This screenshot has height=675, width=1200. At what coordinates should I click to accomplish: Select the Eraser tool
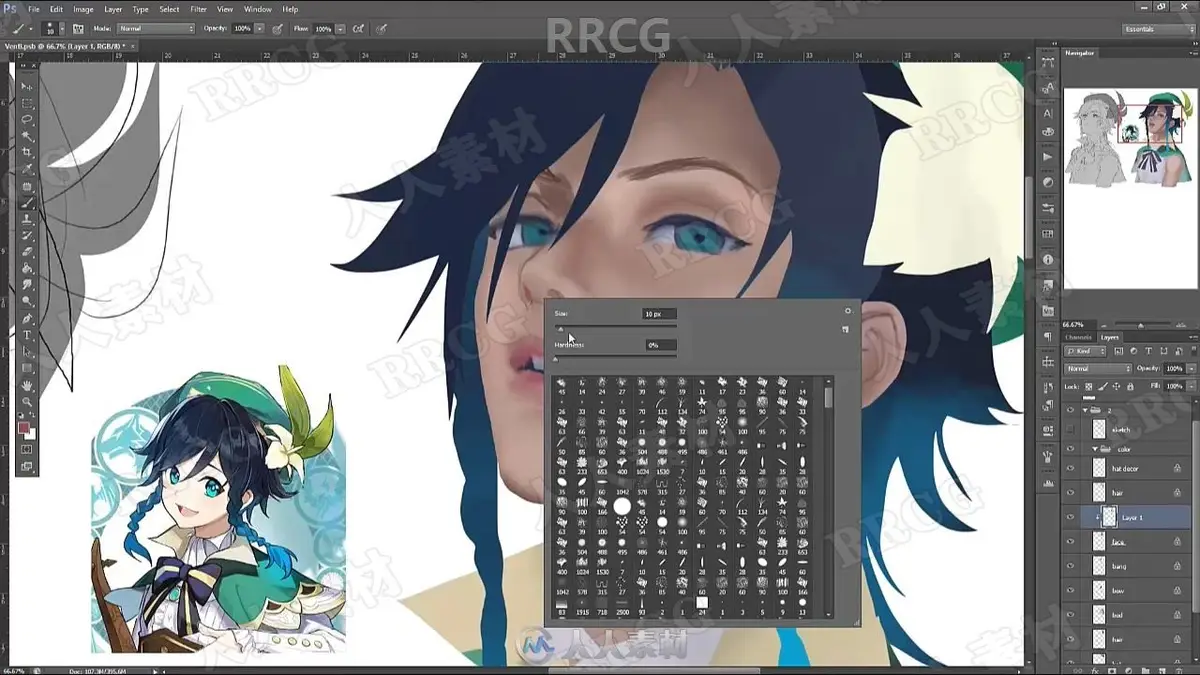coord(27,251)
